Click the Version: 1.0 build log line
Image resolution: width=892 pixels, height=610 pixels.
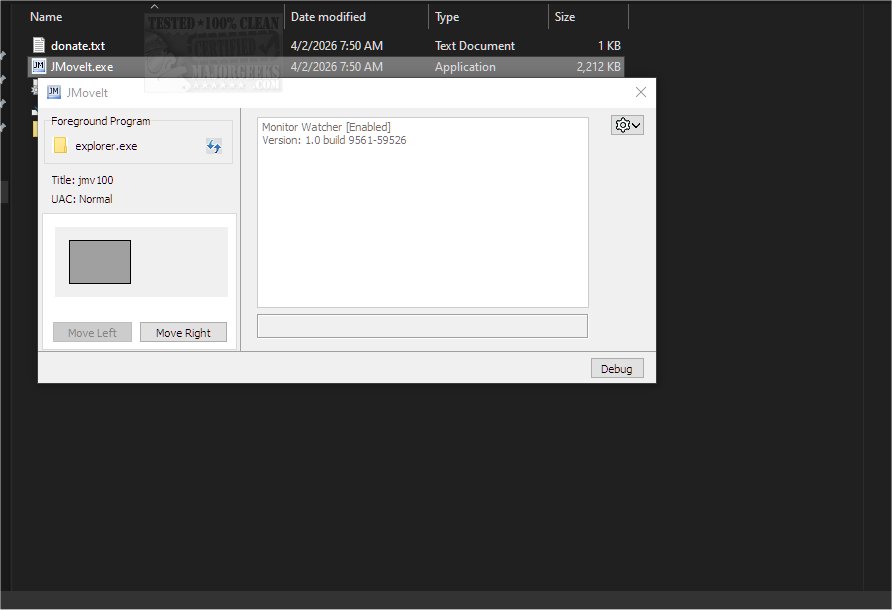click(x=334, y=140)
